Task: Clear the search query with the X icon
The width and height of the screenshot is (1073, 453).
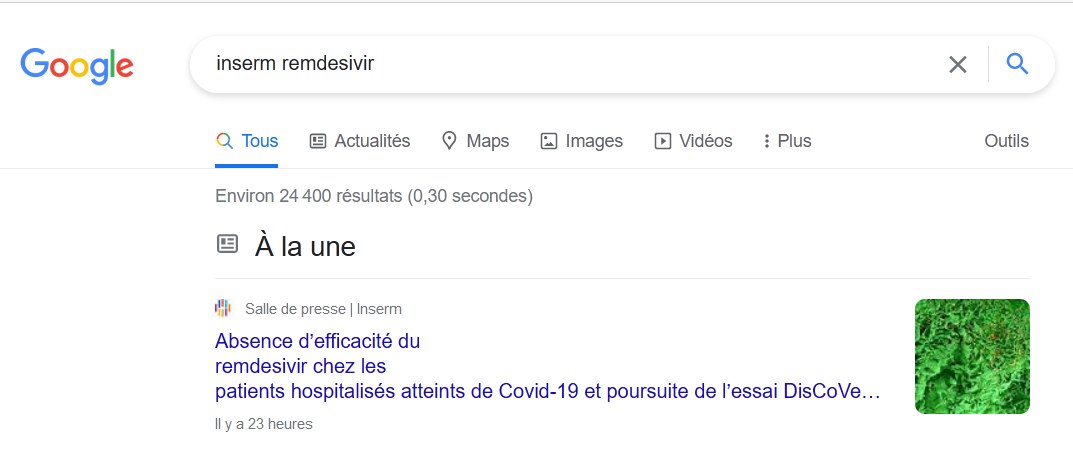Action: click(957, 64)
